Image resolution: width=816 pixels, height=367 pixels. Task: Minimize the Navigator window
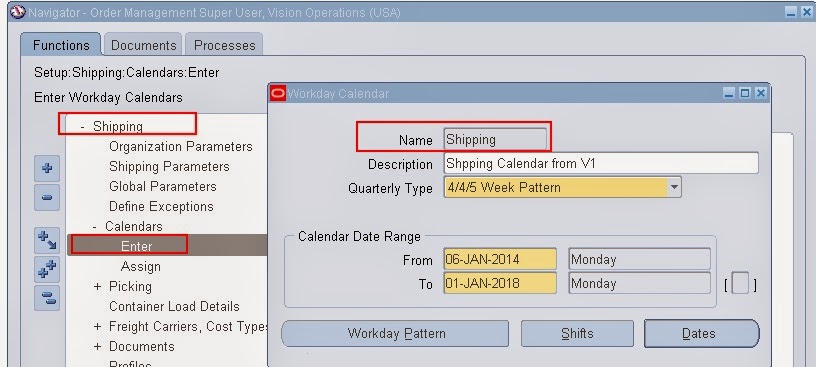(x=791, y=12)
